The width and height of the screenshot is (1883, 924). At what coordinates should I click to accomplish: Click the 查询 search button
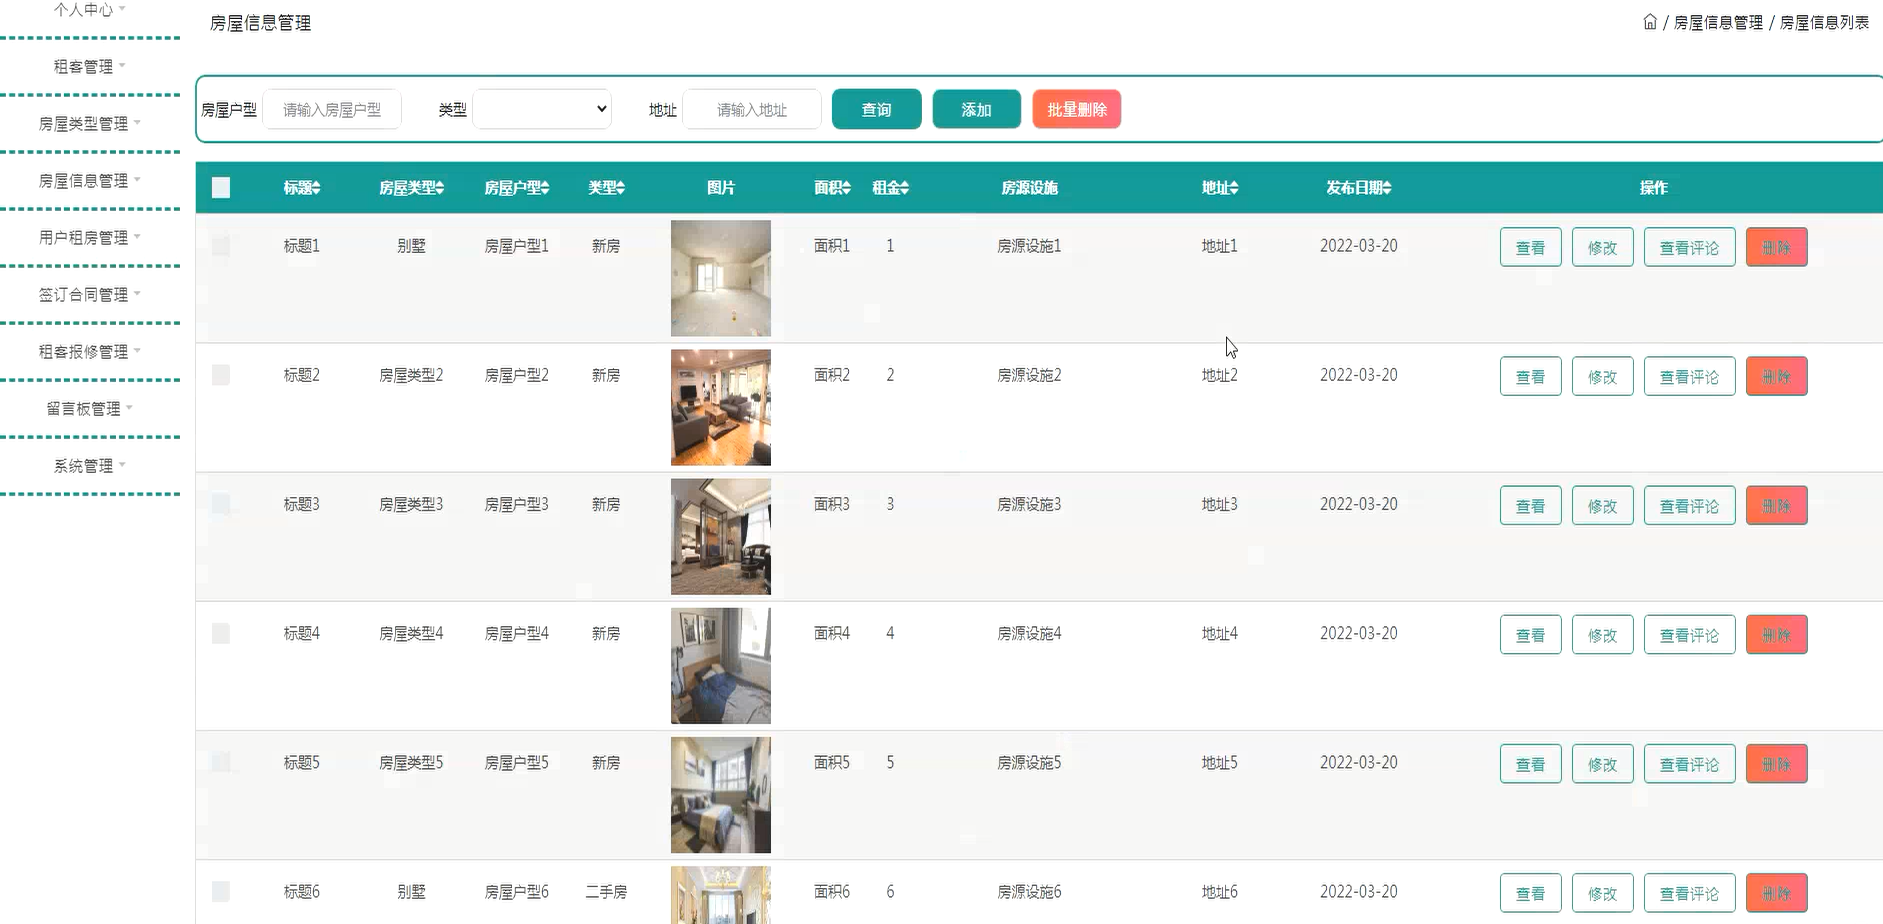876,109
